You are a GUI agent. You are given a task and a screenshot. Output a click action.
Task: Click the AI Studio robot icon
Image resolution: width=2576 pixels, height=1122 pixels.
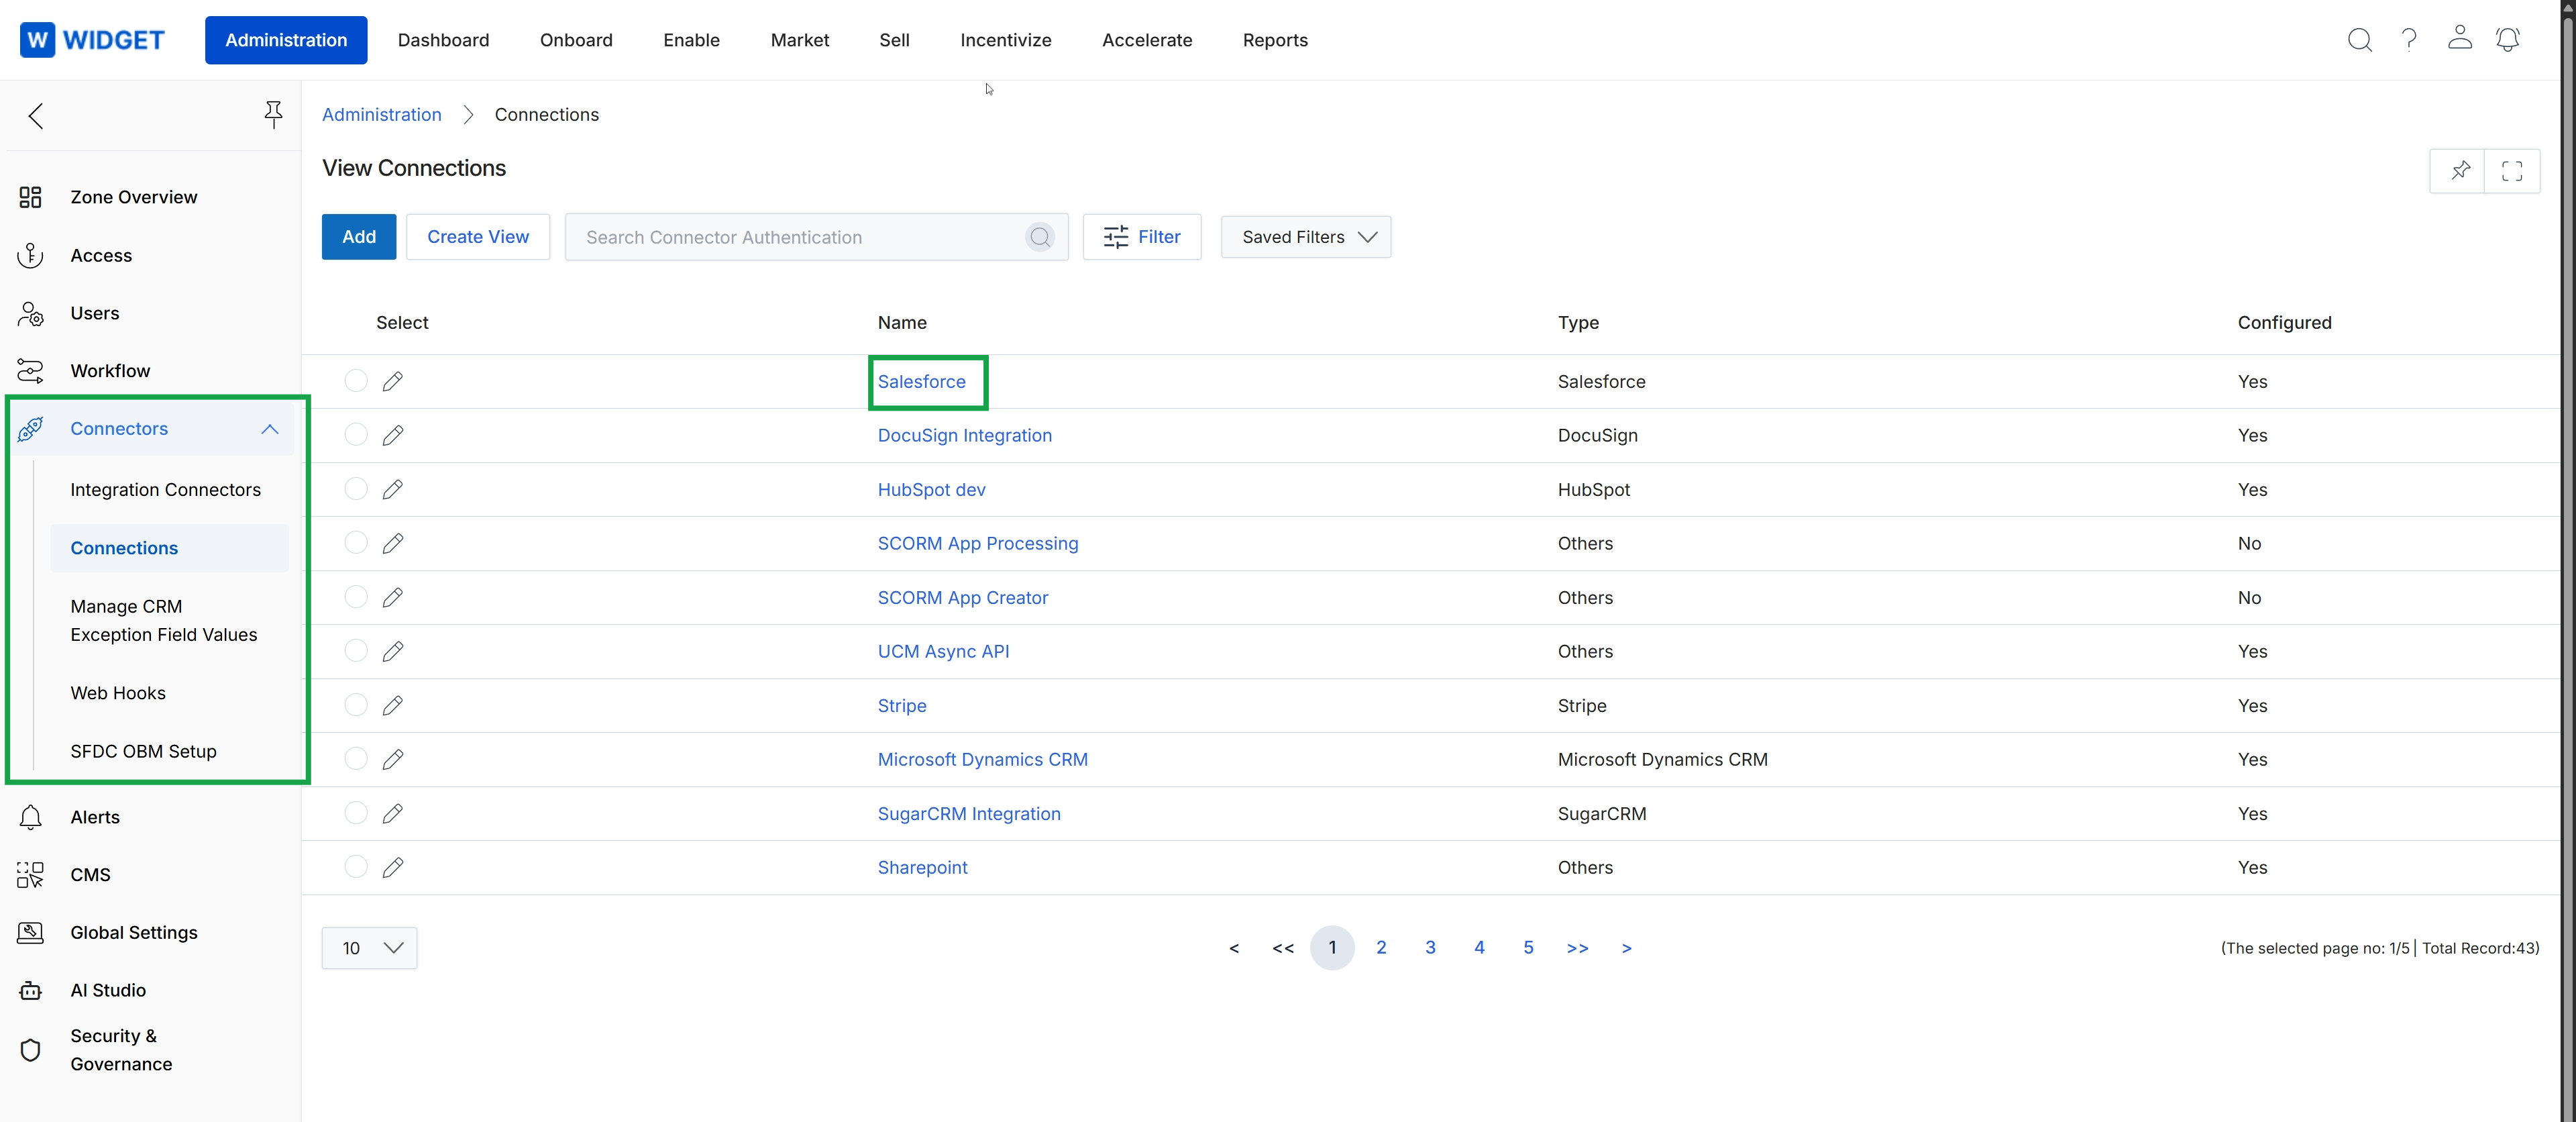click(x=30, y=990)
